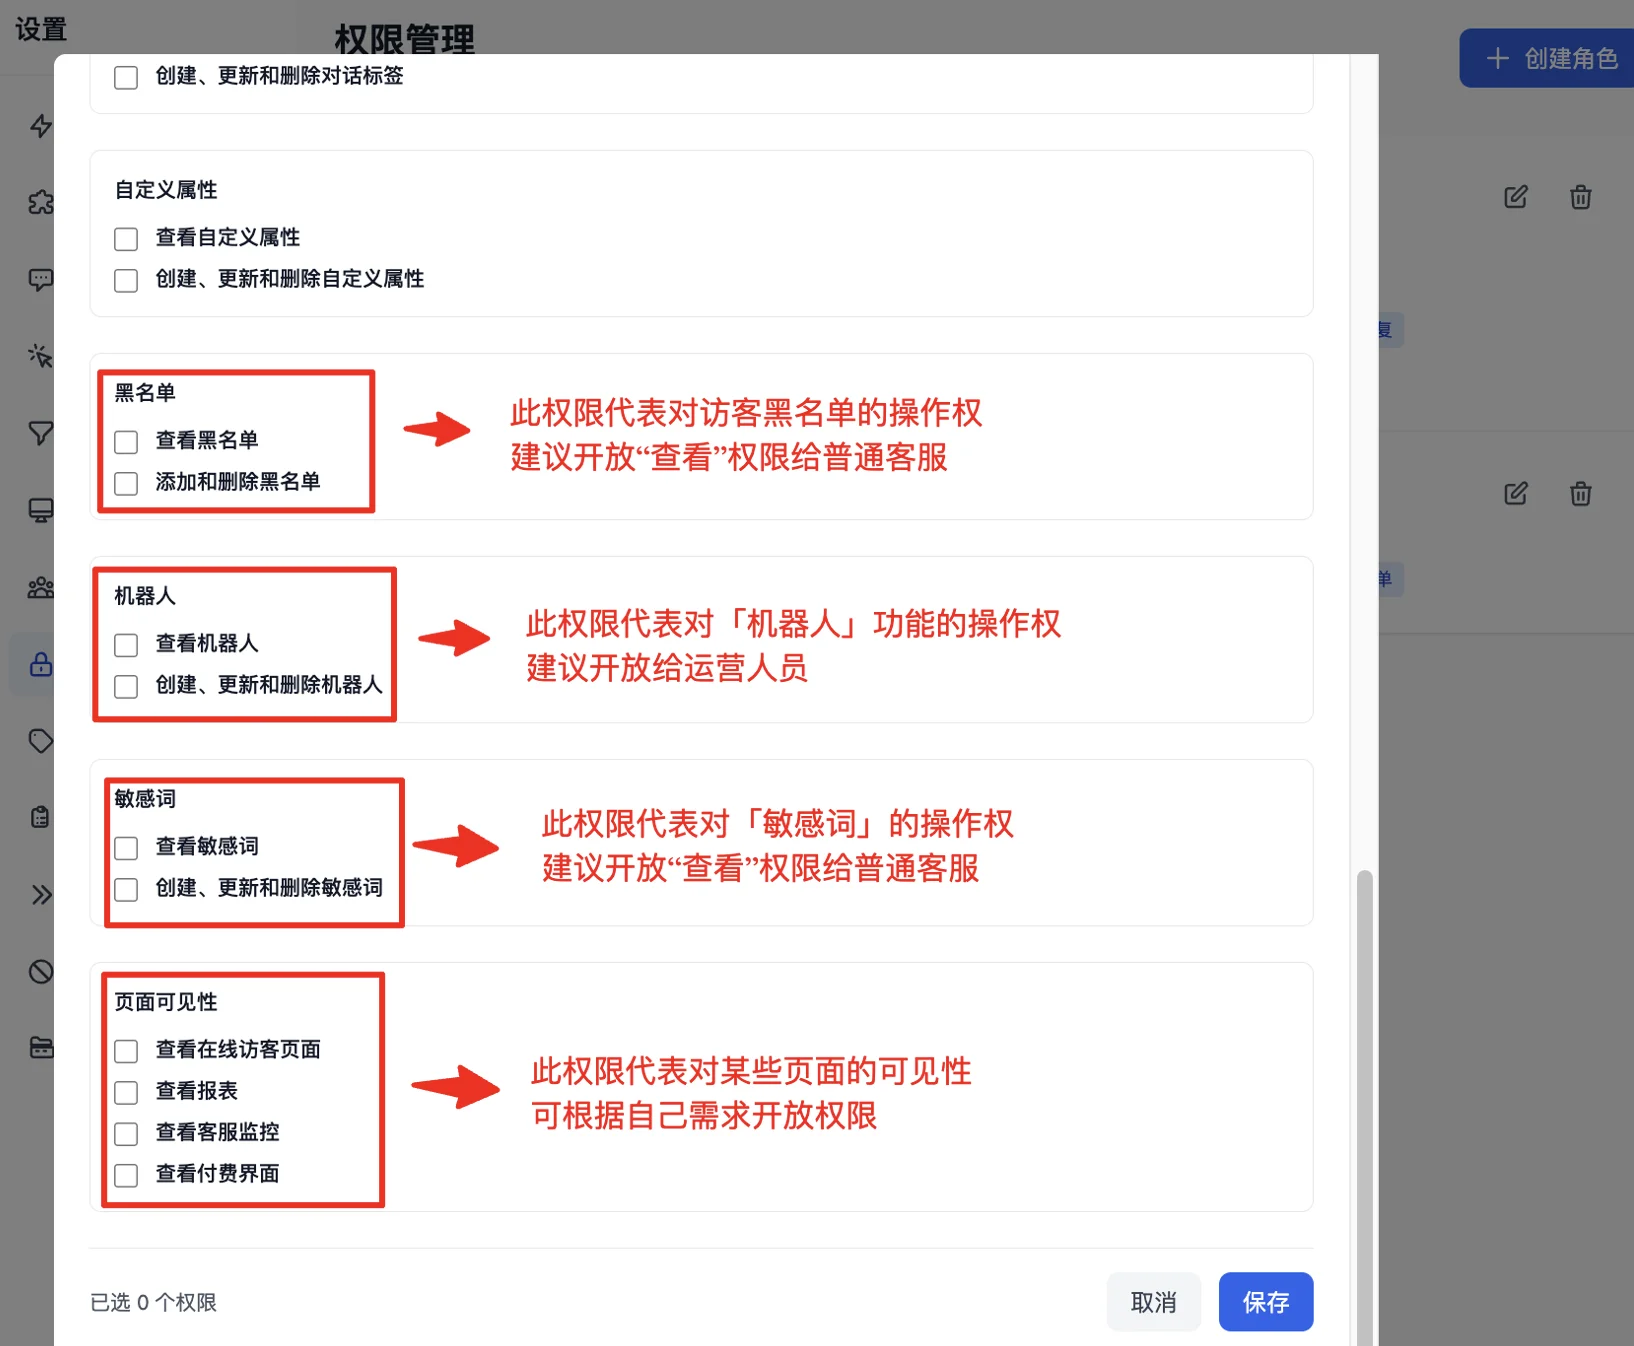Click the delete trash icon for the role
The height and width of the screenshot is (1346, 1634).
click(1580, 197)
